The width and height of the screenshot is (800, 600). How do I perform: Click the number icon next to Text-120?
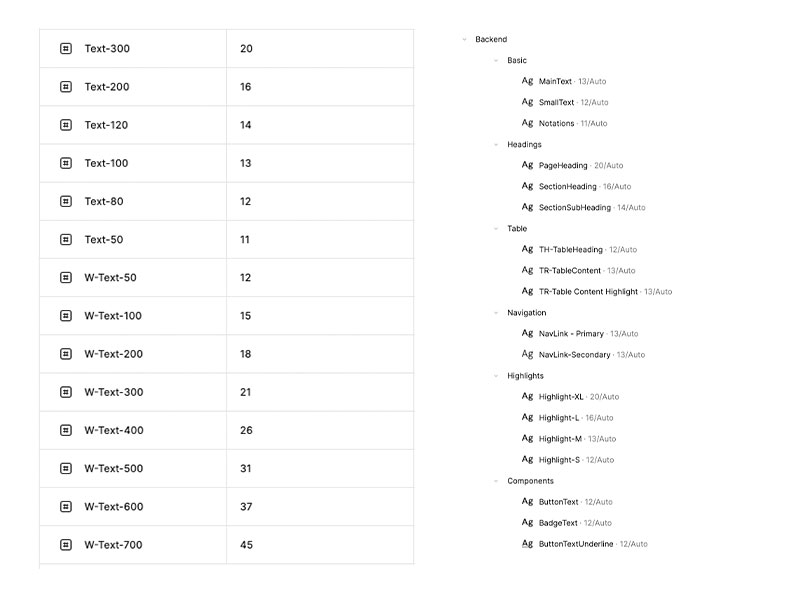point(66,125)
